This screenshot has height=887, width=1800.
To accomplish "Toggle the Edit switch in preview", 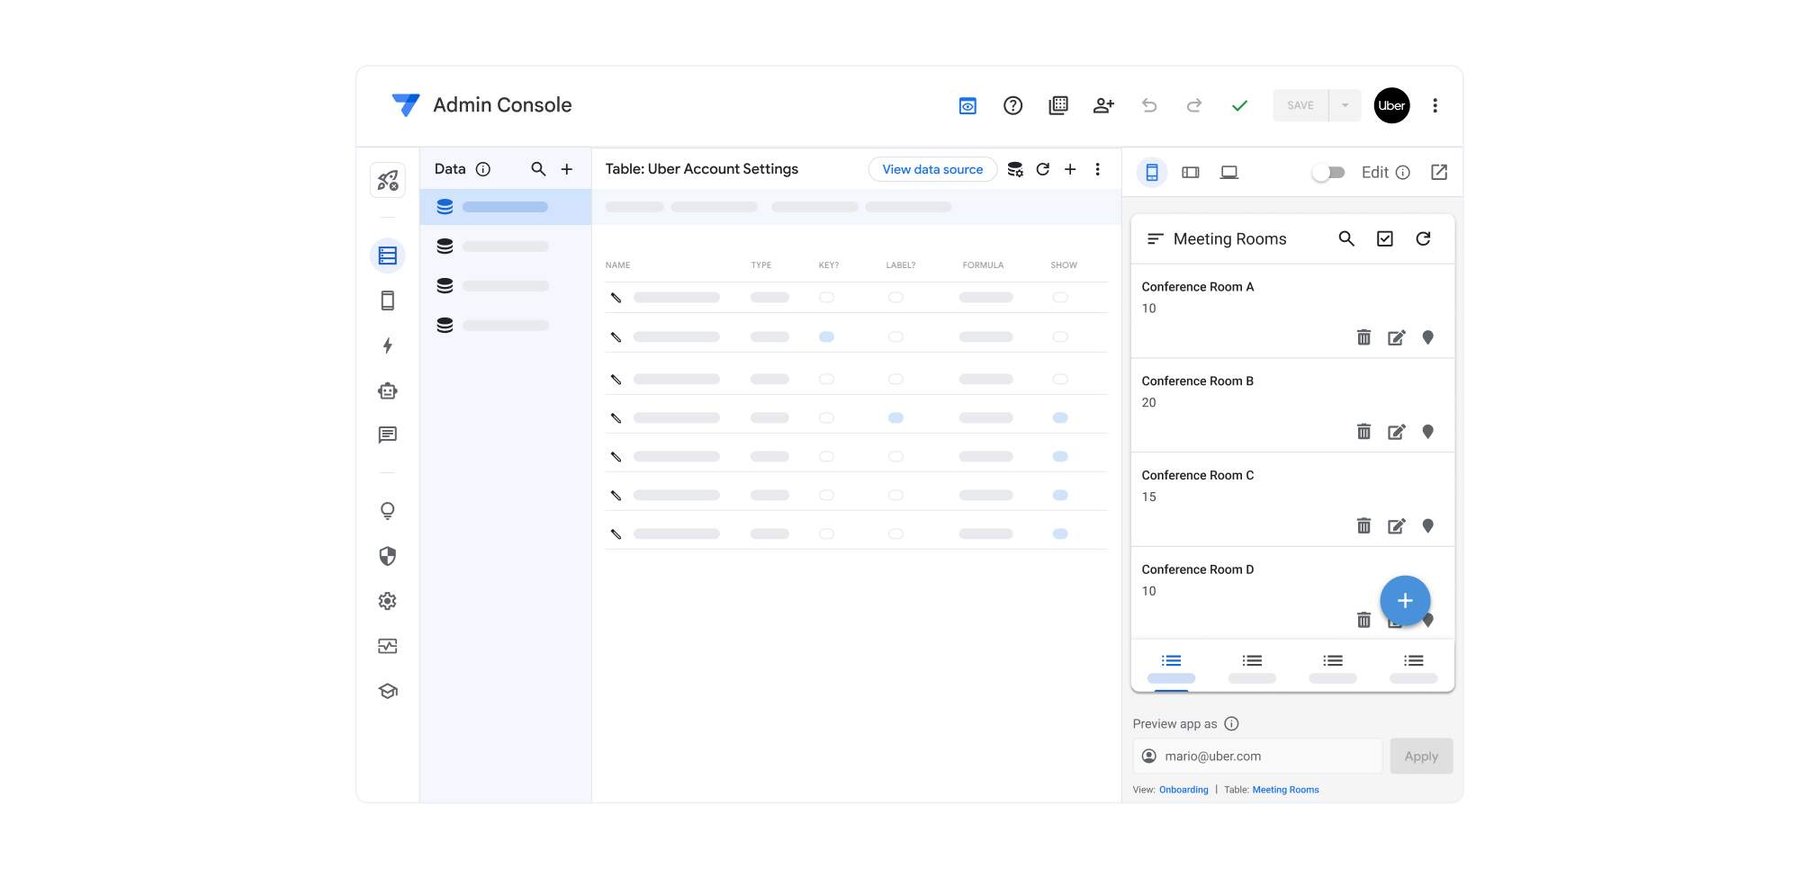I will tap(1328, 172).
